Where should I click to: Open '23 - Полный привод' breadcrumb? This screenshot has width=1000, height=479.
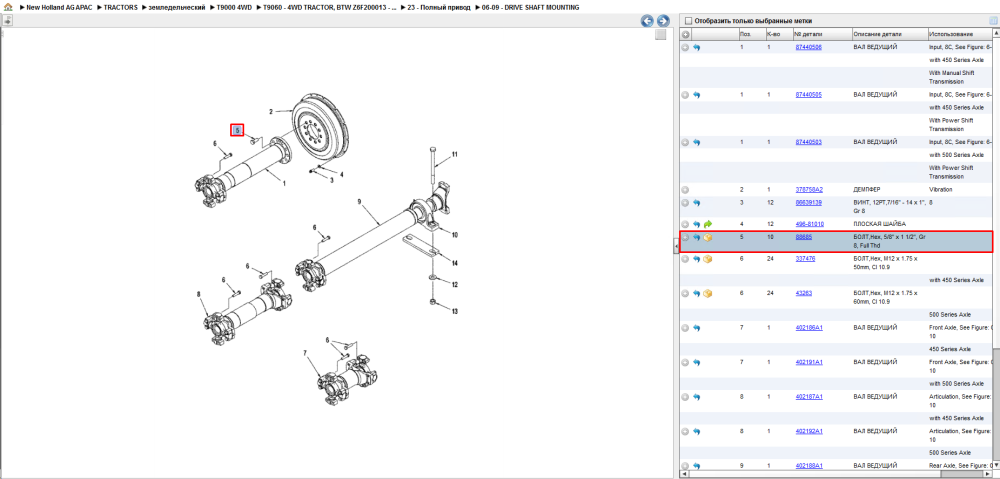tap(439, 8)
